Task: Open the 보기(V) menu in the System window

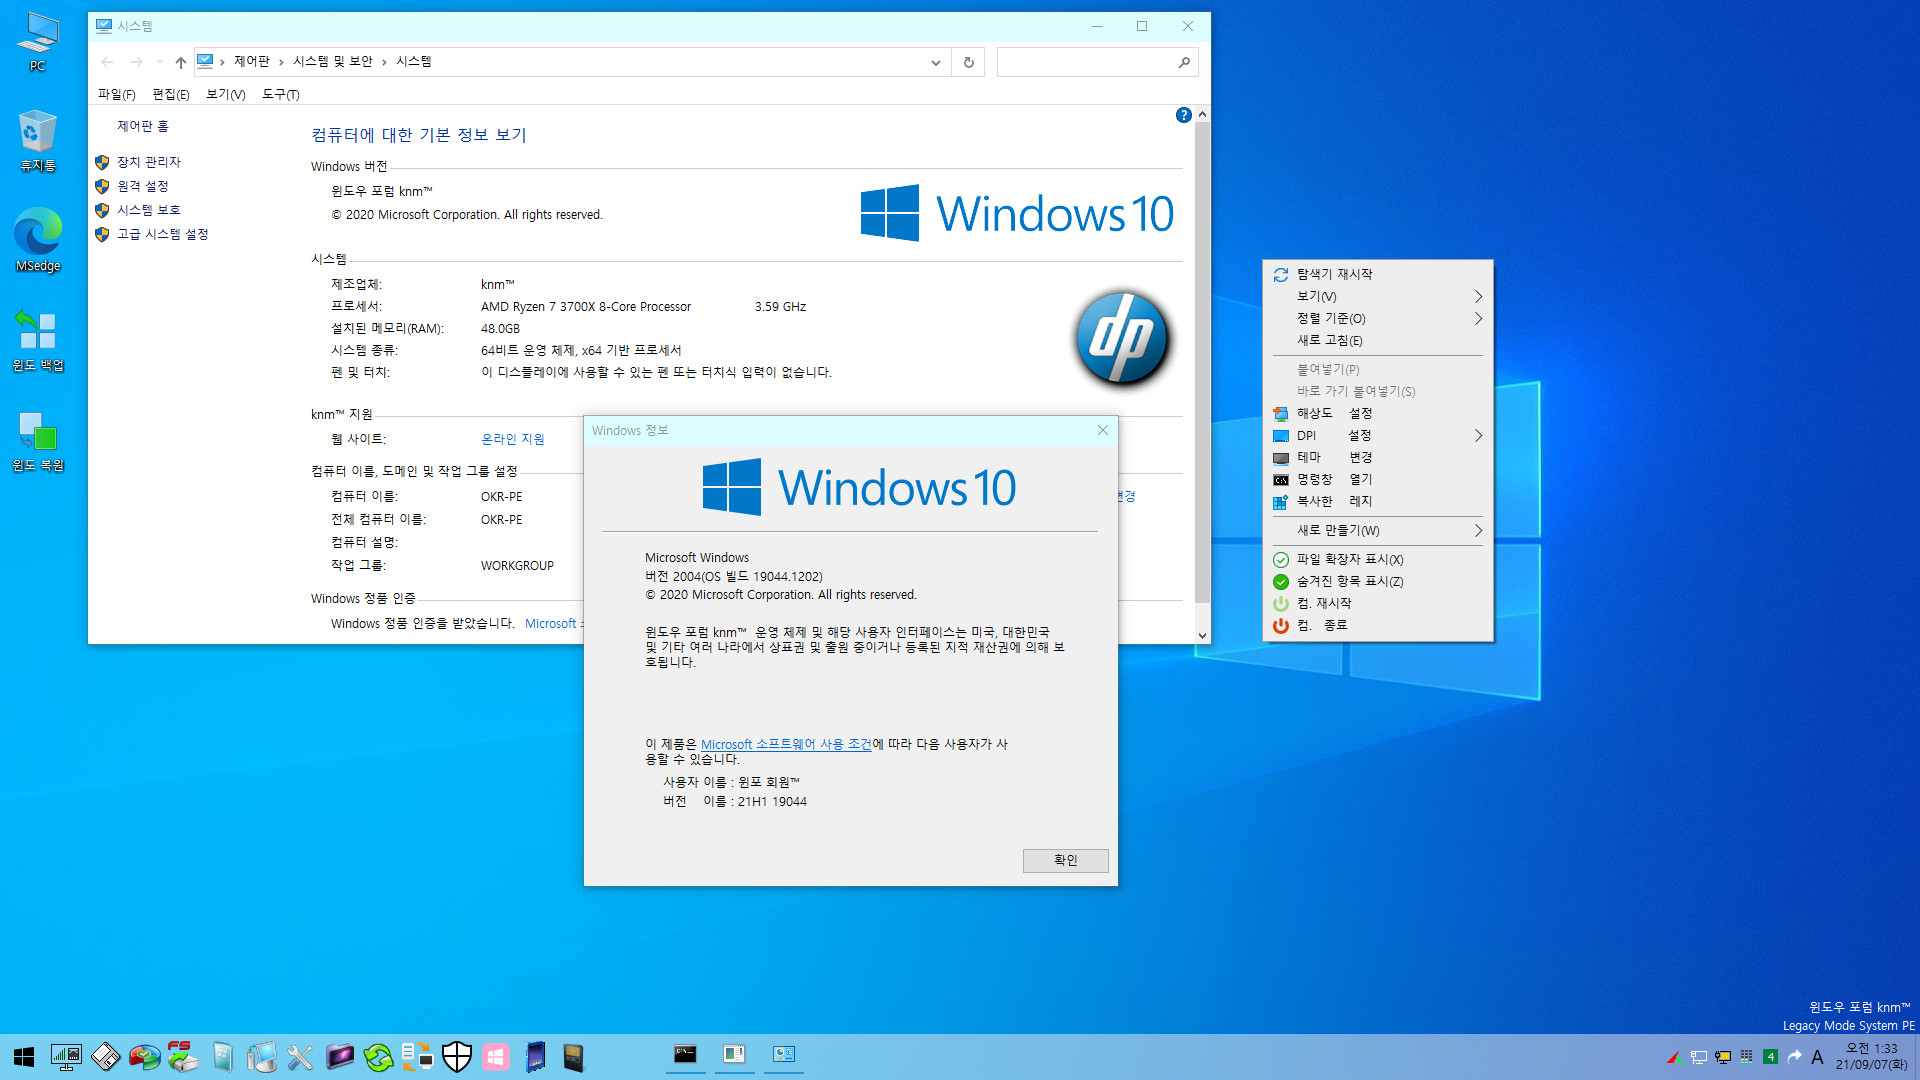Action: point(225,94)
